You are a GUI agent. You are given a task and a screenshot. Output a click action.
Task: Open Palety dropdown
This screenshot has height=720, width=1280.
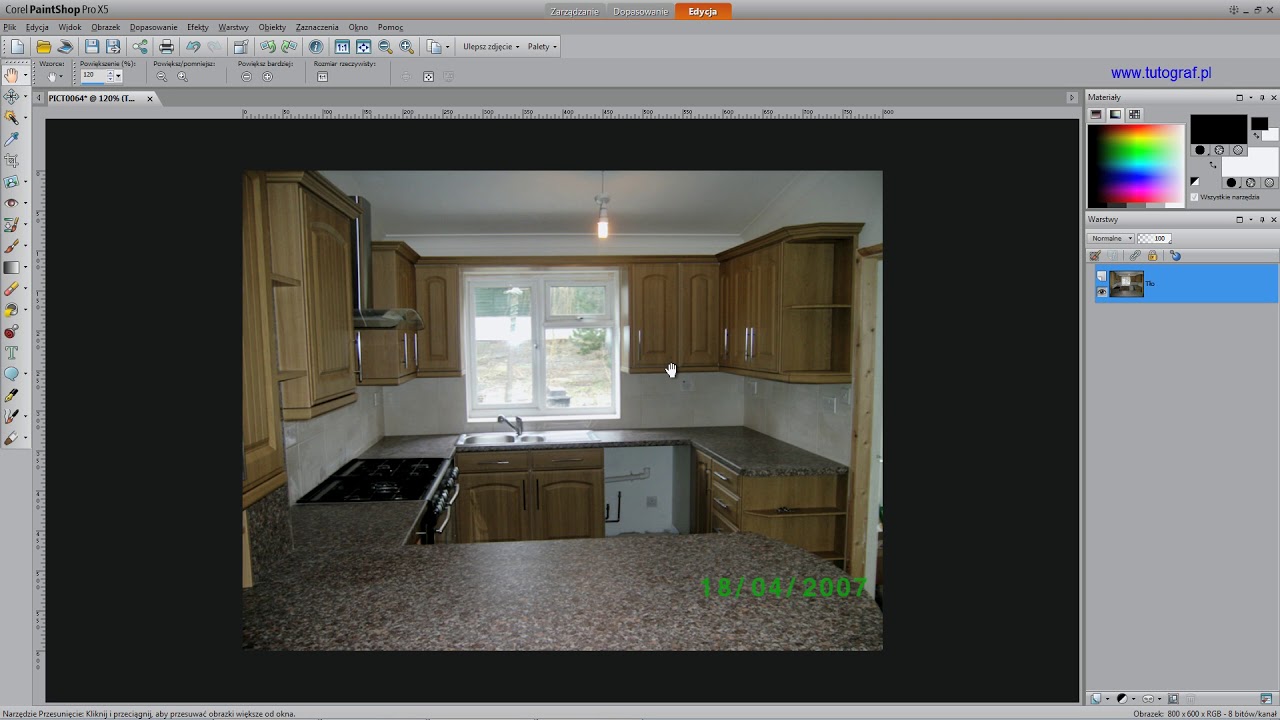coord(542,47)
